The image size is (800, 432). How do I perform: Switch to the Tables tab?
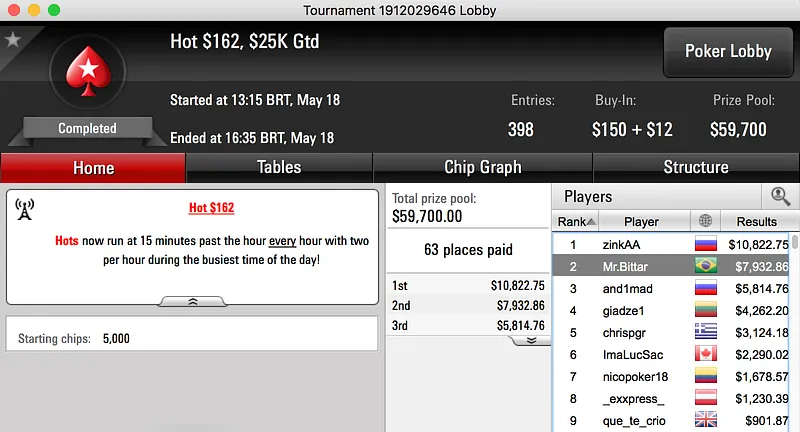tap(279, 167)
